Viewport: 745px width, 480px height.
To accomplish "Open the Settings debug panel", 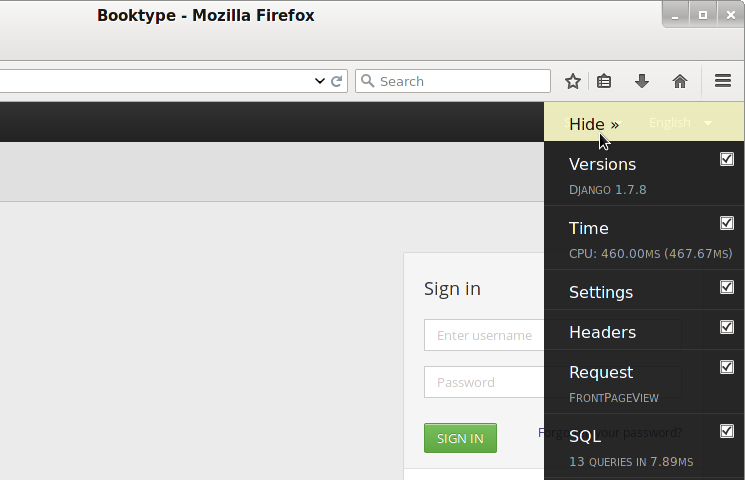I will point(601,292).
